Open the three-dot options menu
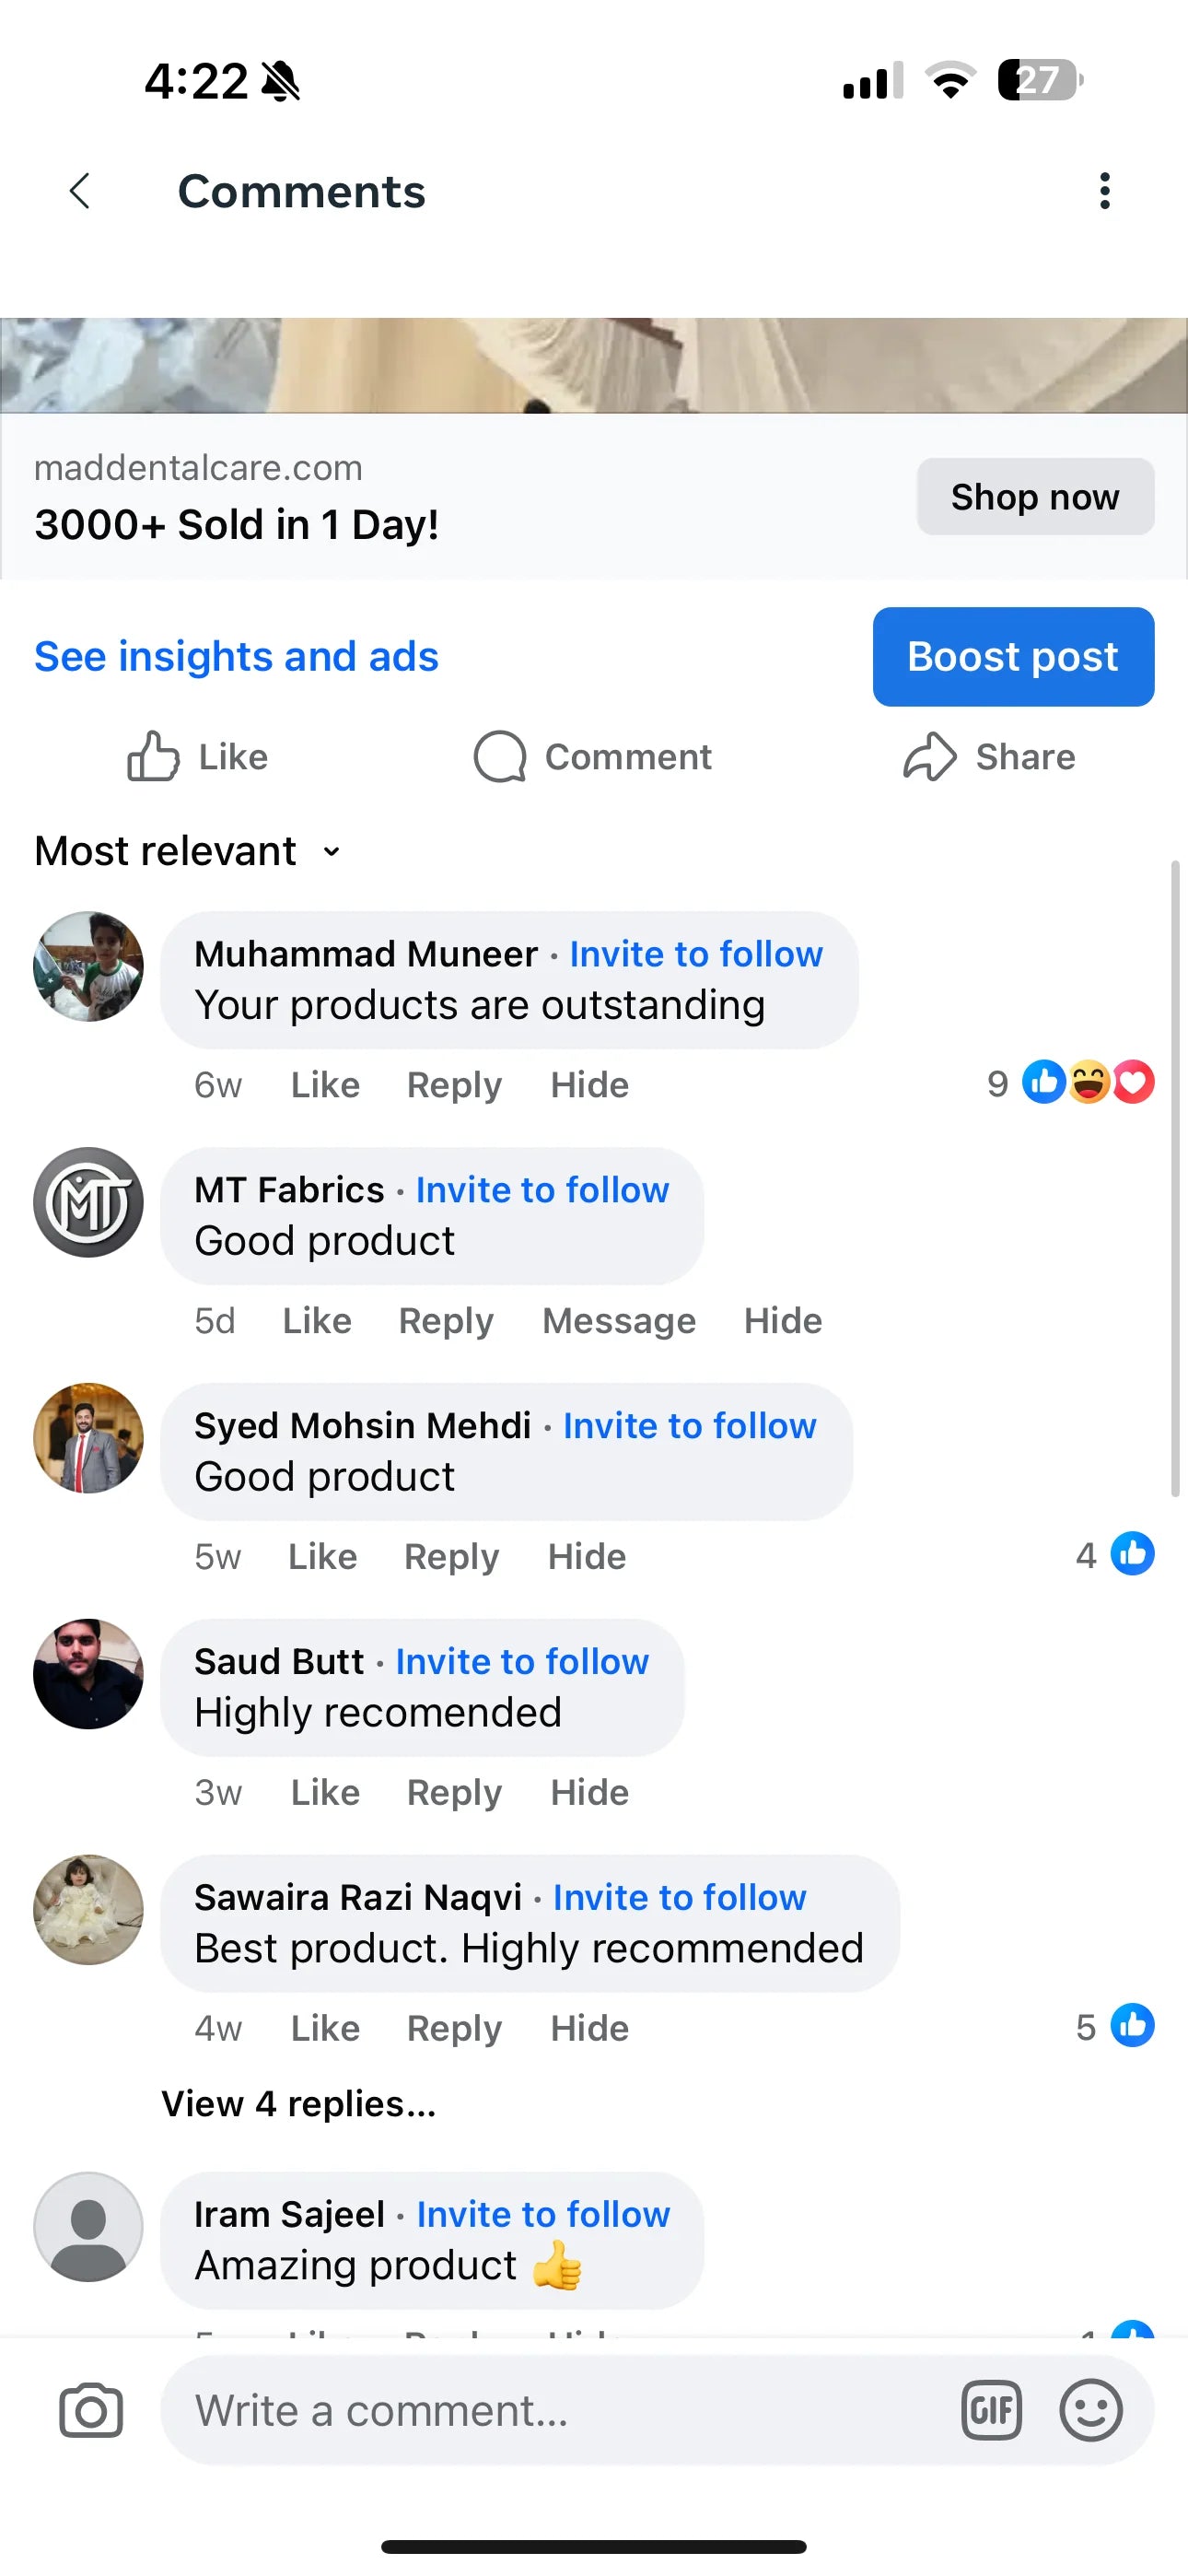1188x2576 pixels. (x=1104, y=190)
